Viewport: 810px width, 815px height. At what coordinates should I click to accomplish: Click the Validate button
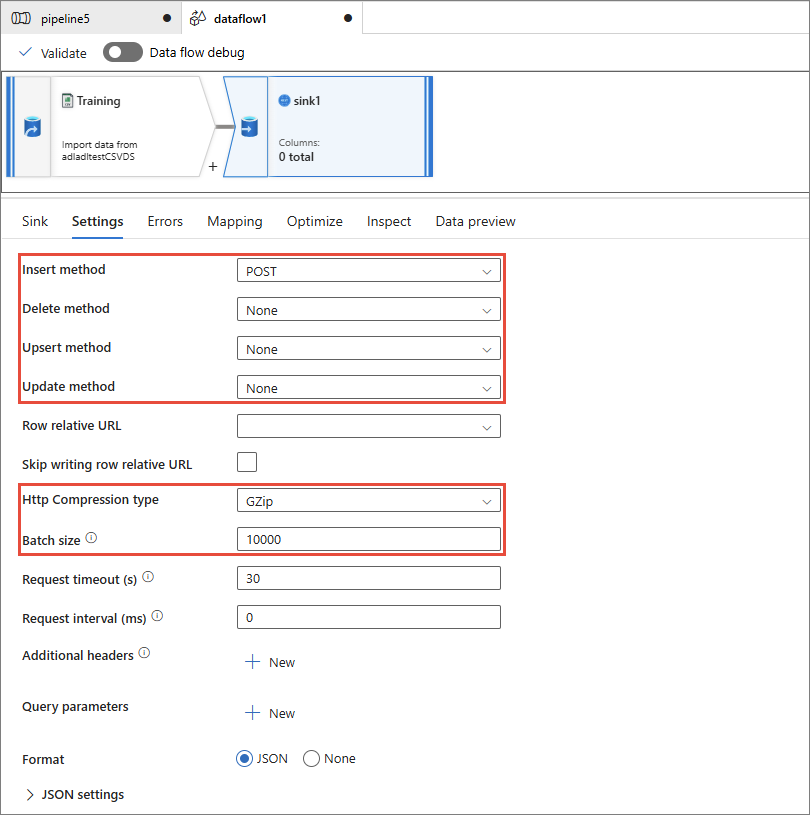(53, 52)
